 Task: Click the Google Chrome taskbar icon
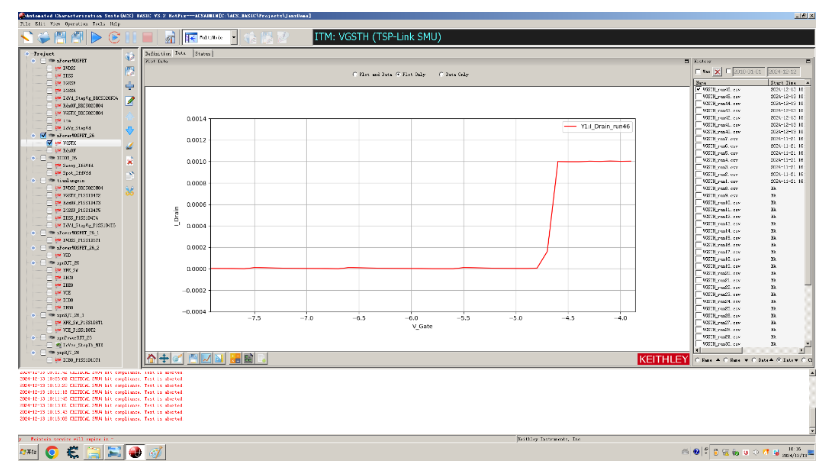(52, 452)
